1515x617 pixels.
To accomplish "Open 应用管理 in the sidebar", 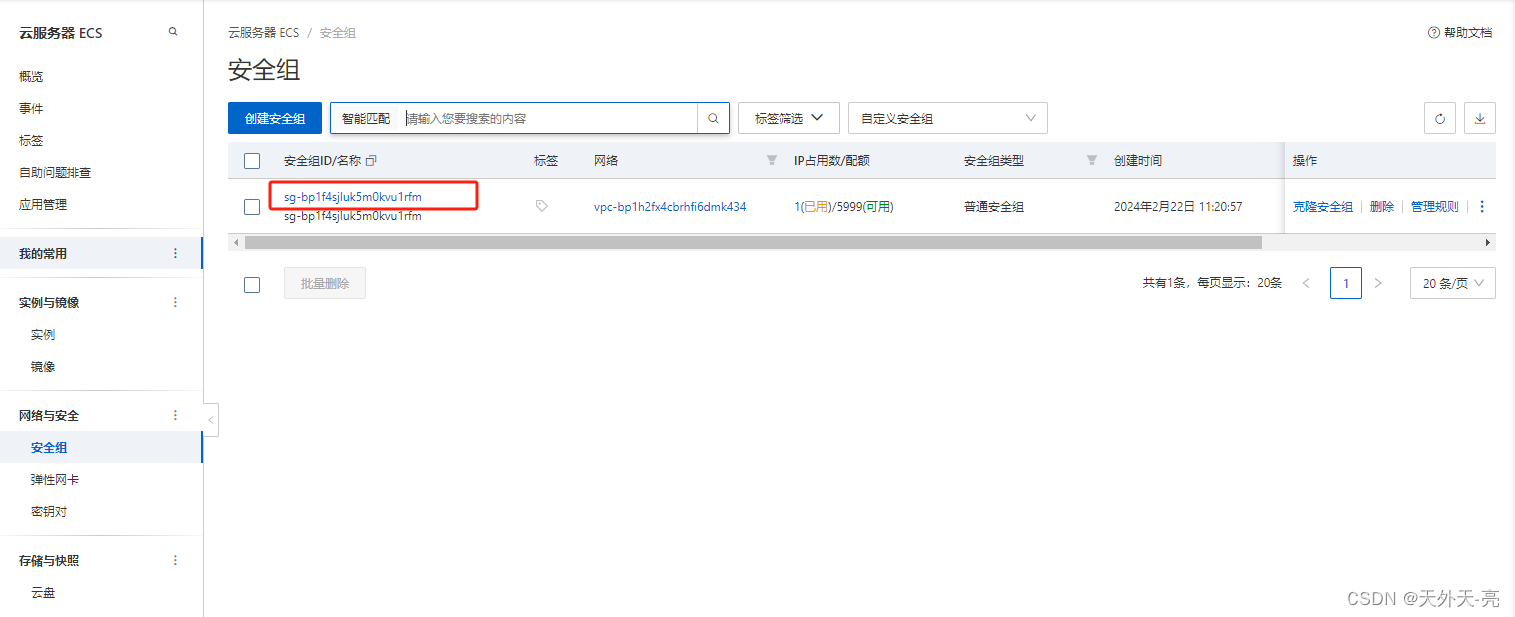I will [43, 205].
